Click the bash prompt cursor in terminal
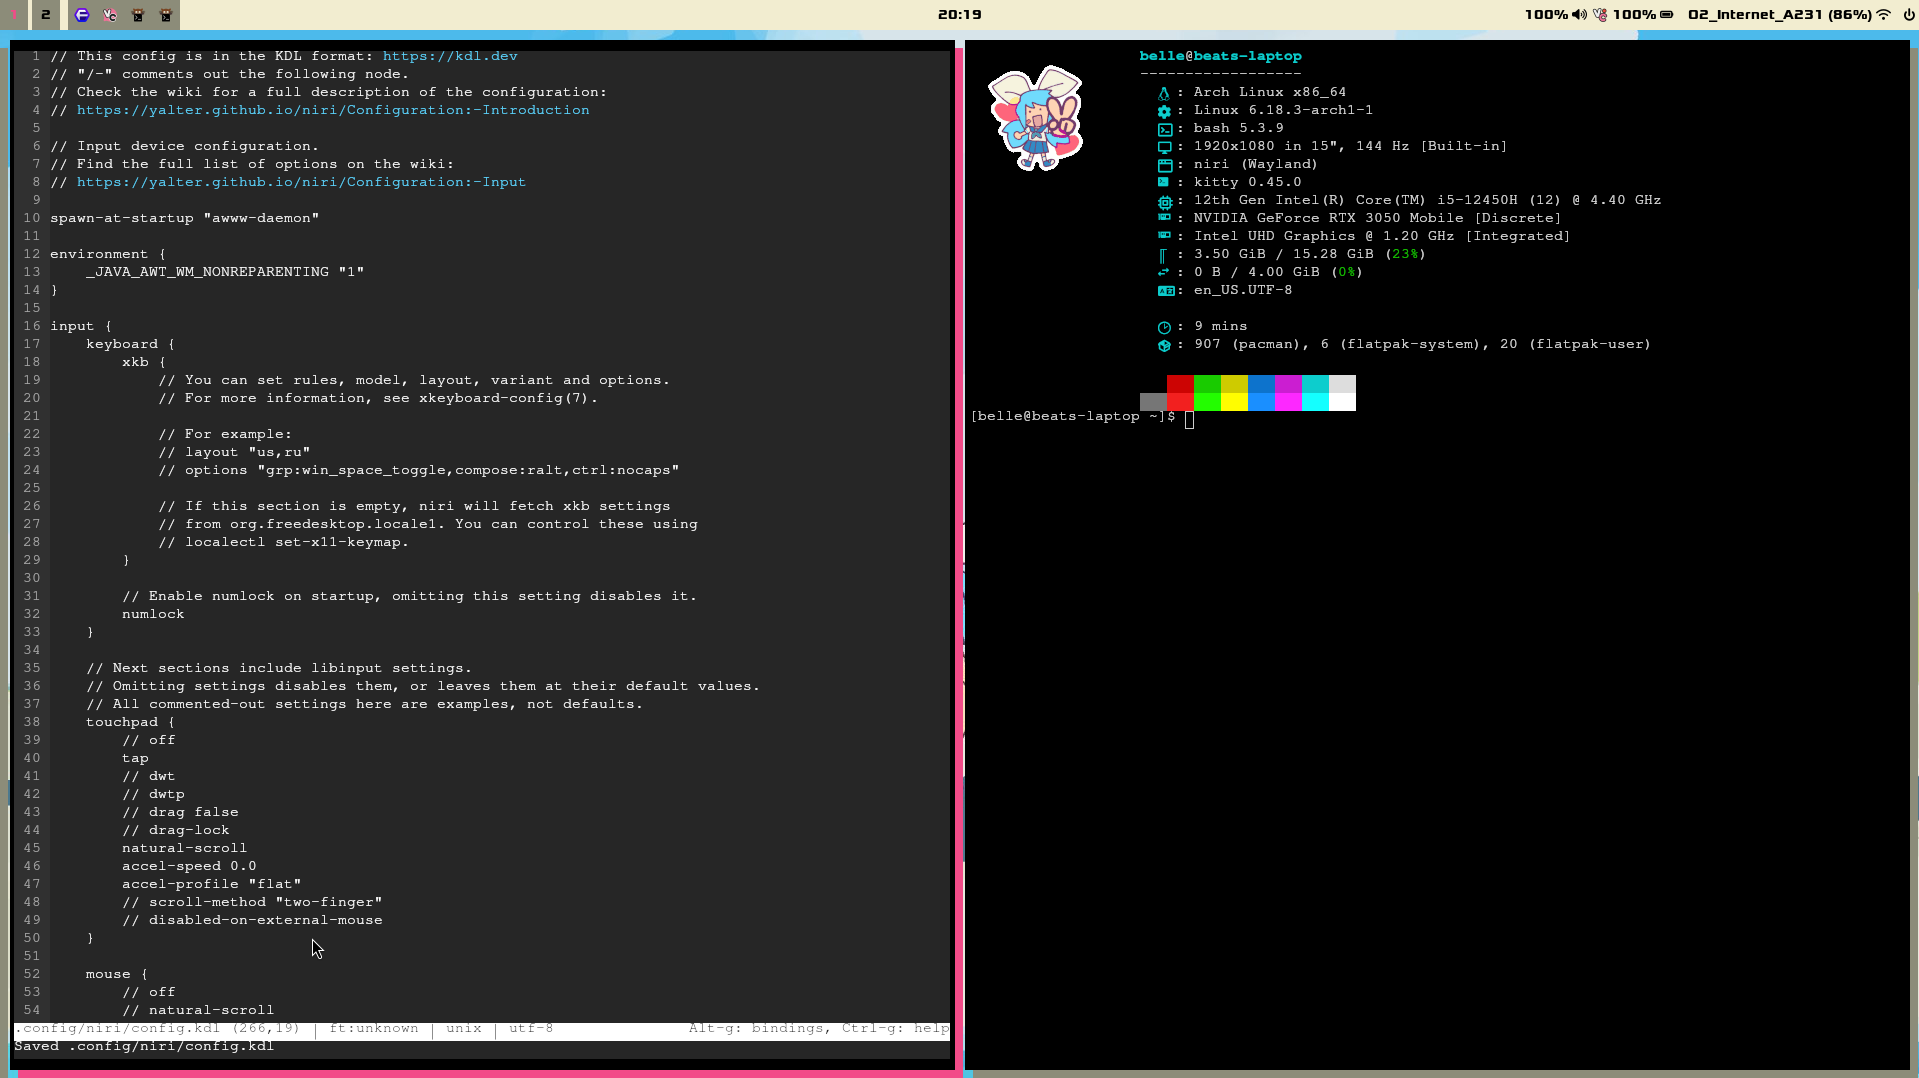The image size is (1919, 1078). click(1189, 419)
